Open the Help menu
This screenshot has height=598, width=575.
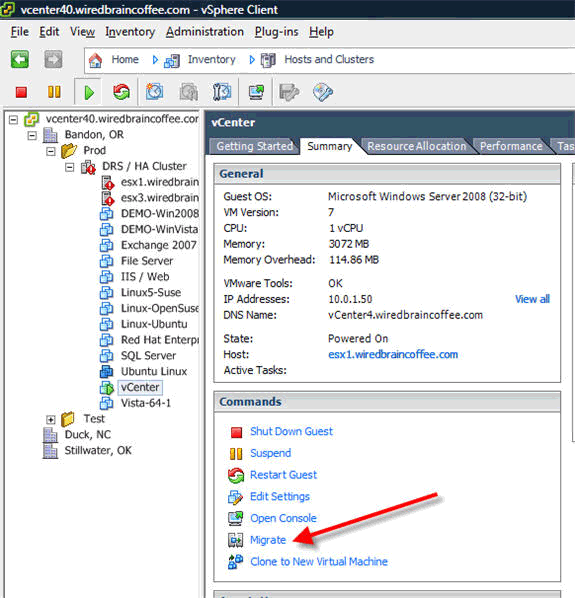(321, 32)
